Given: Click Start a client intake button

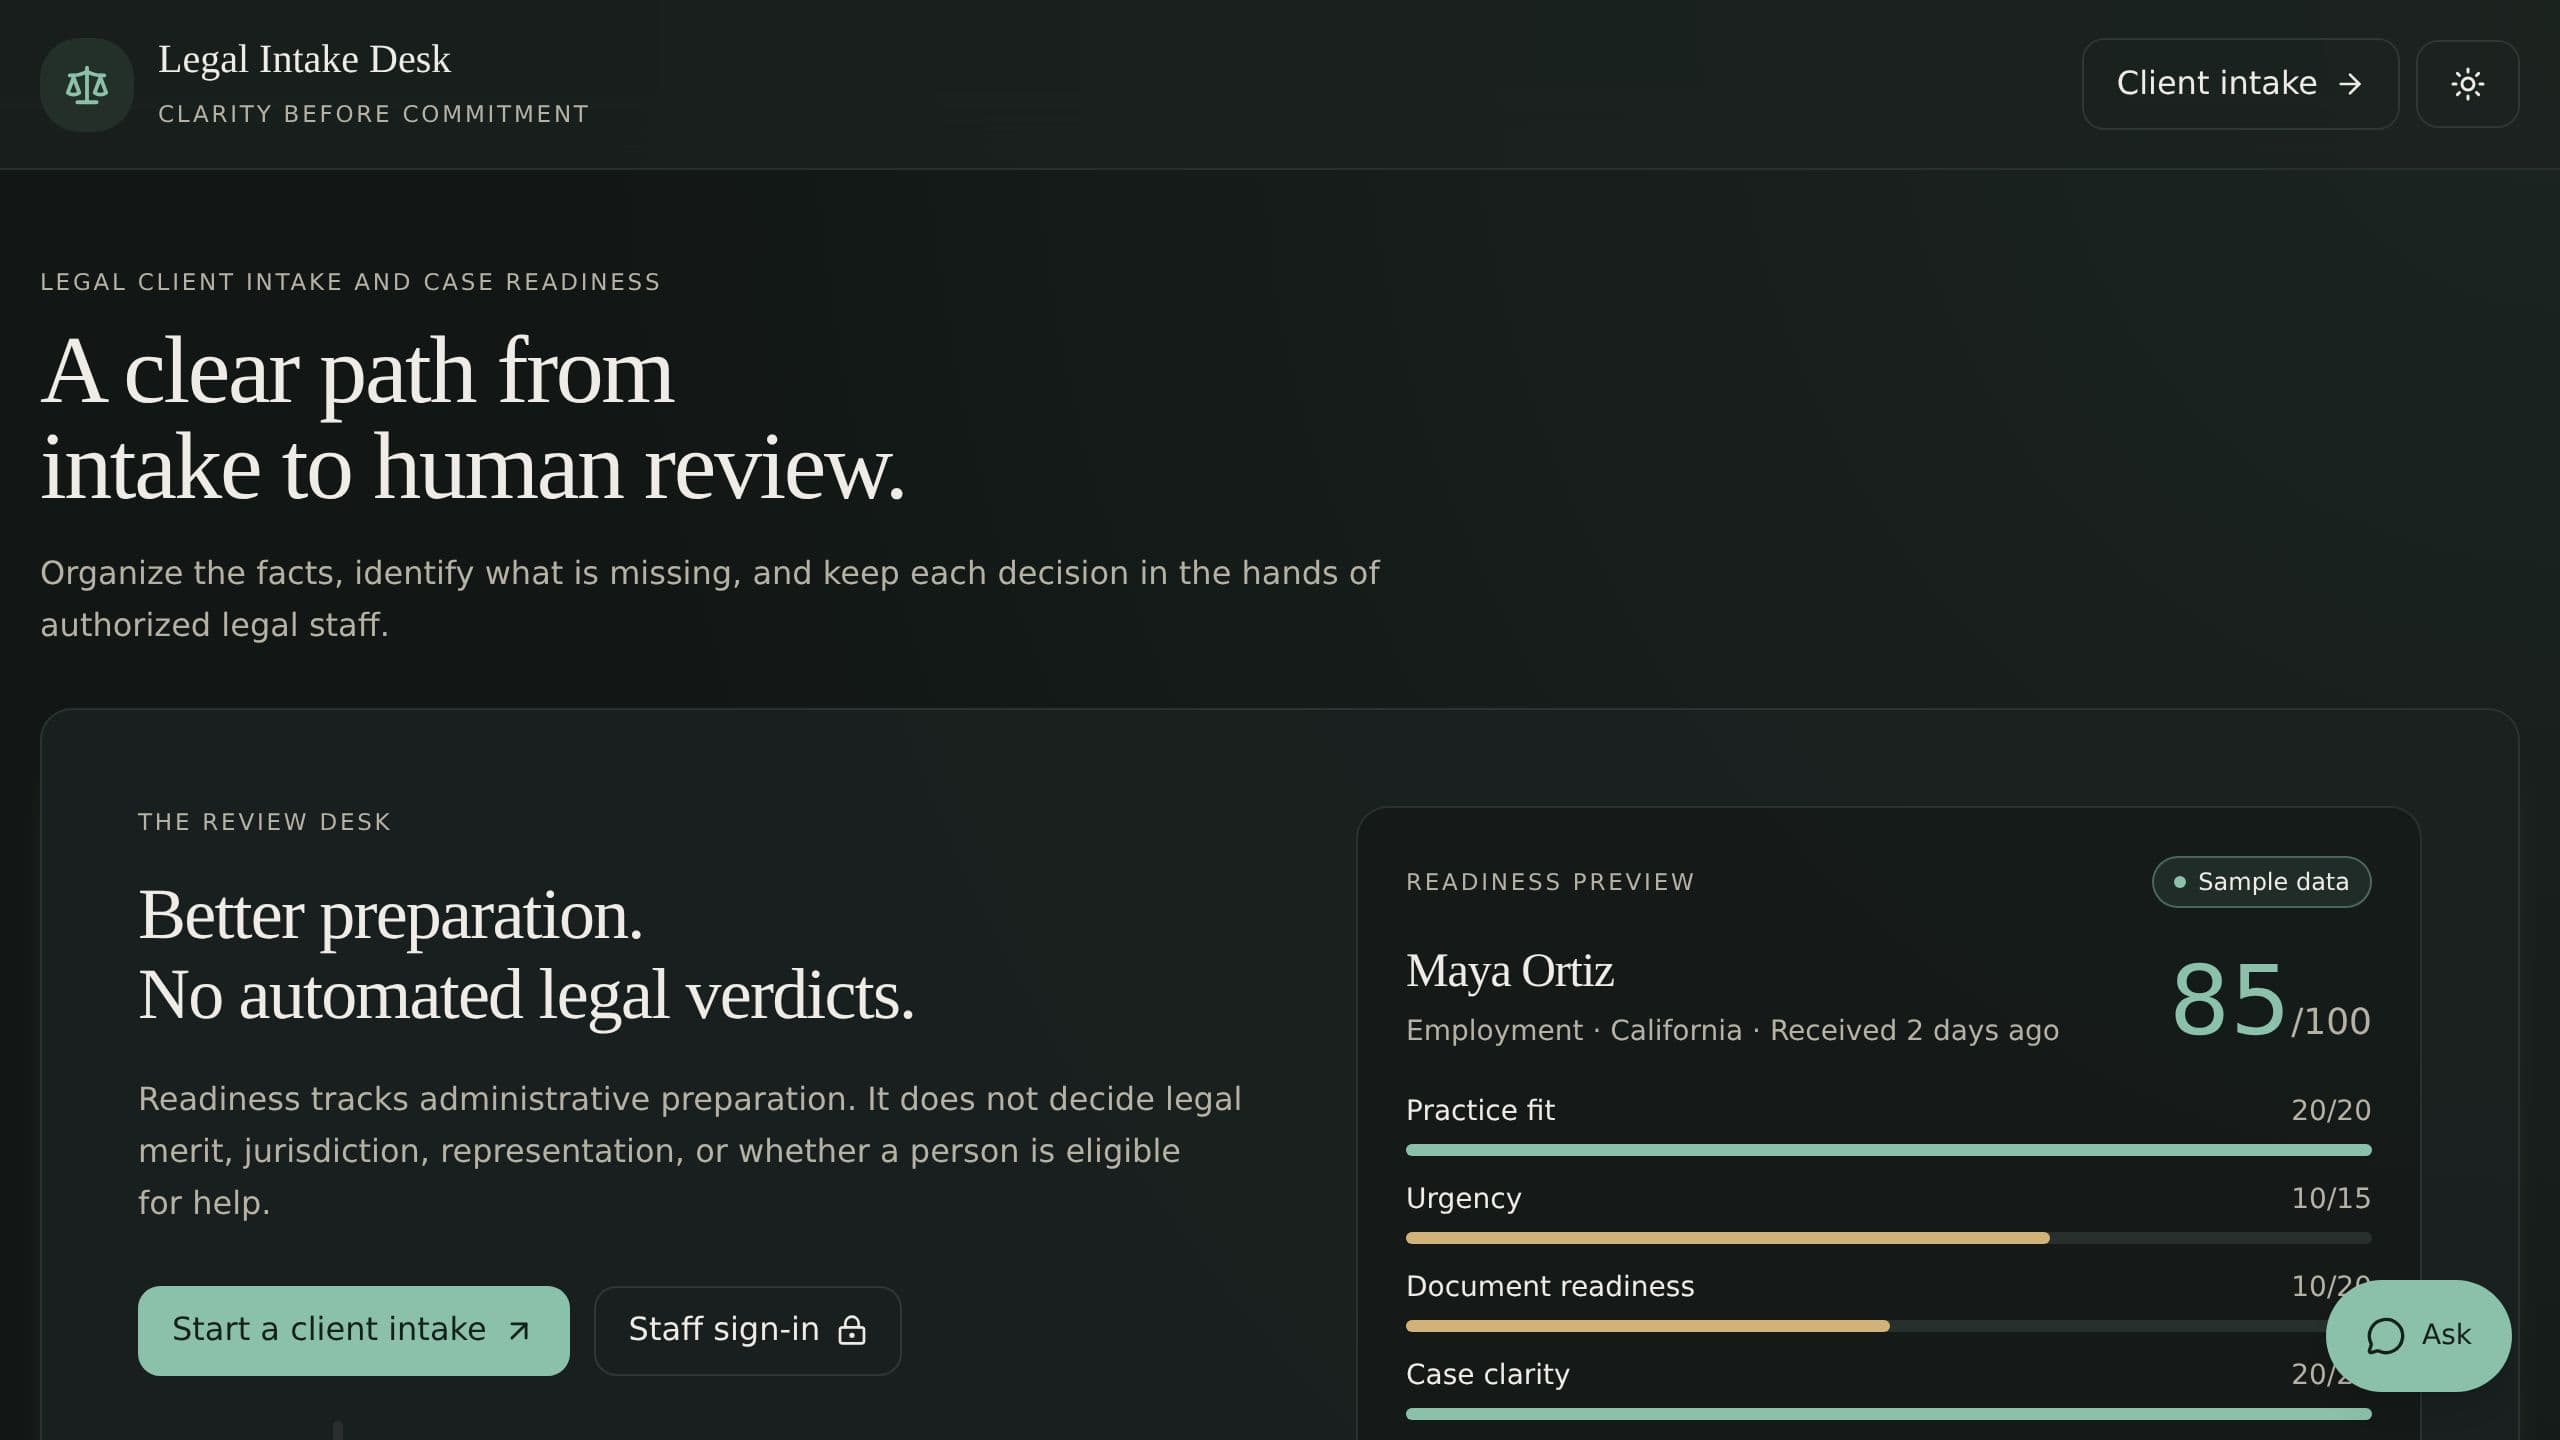Looking at the screenshot, I should (354, 1330).
